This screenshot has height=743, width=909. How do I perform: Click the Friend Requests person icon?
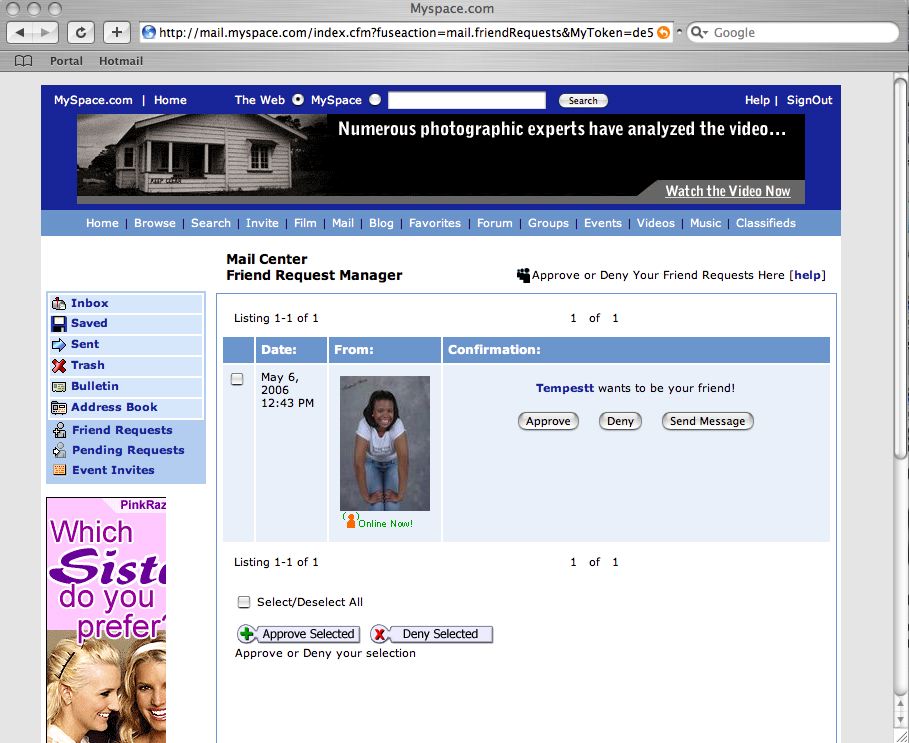coord(59,430)
